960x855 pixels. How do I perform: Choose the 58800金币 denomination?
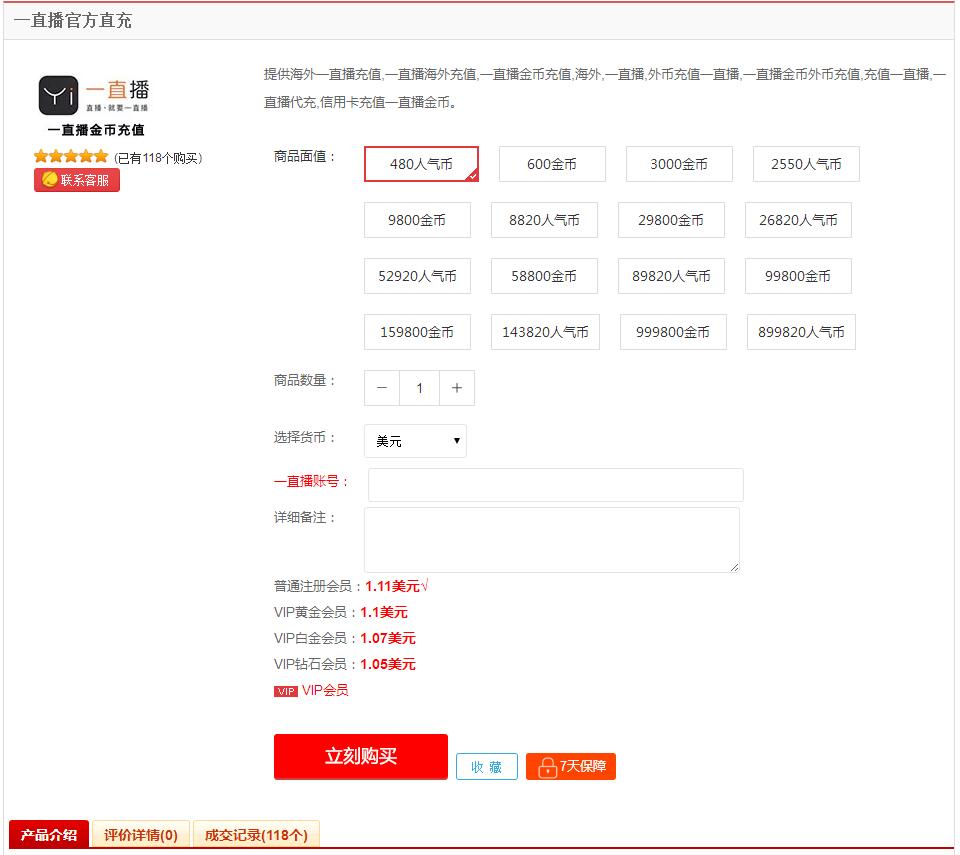(x=544, y=276)
